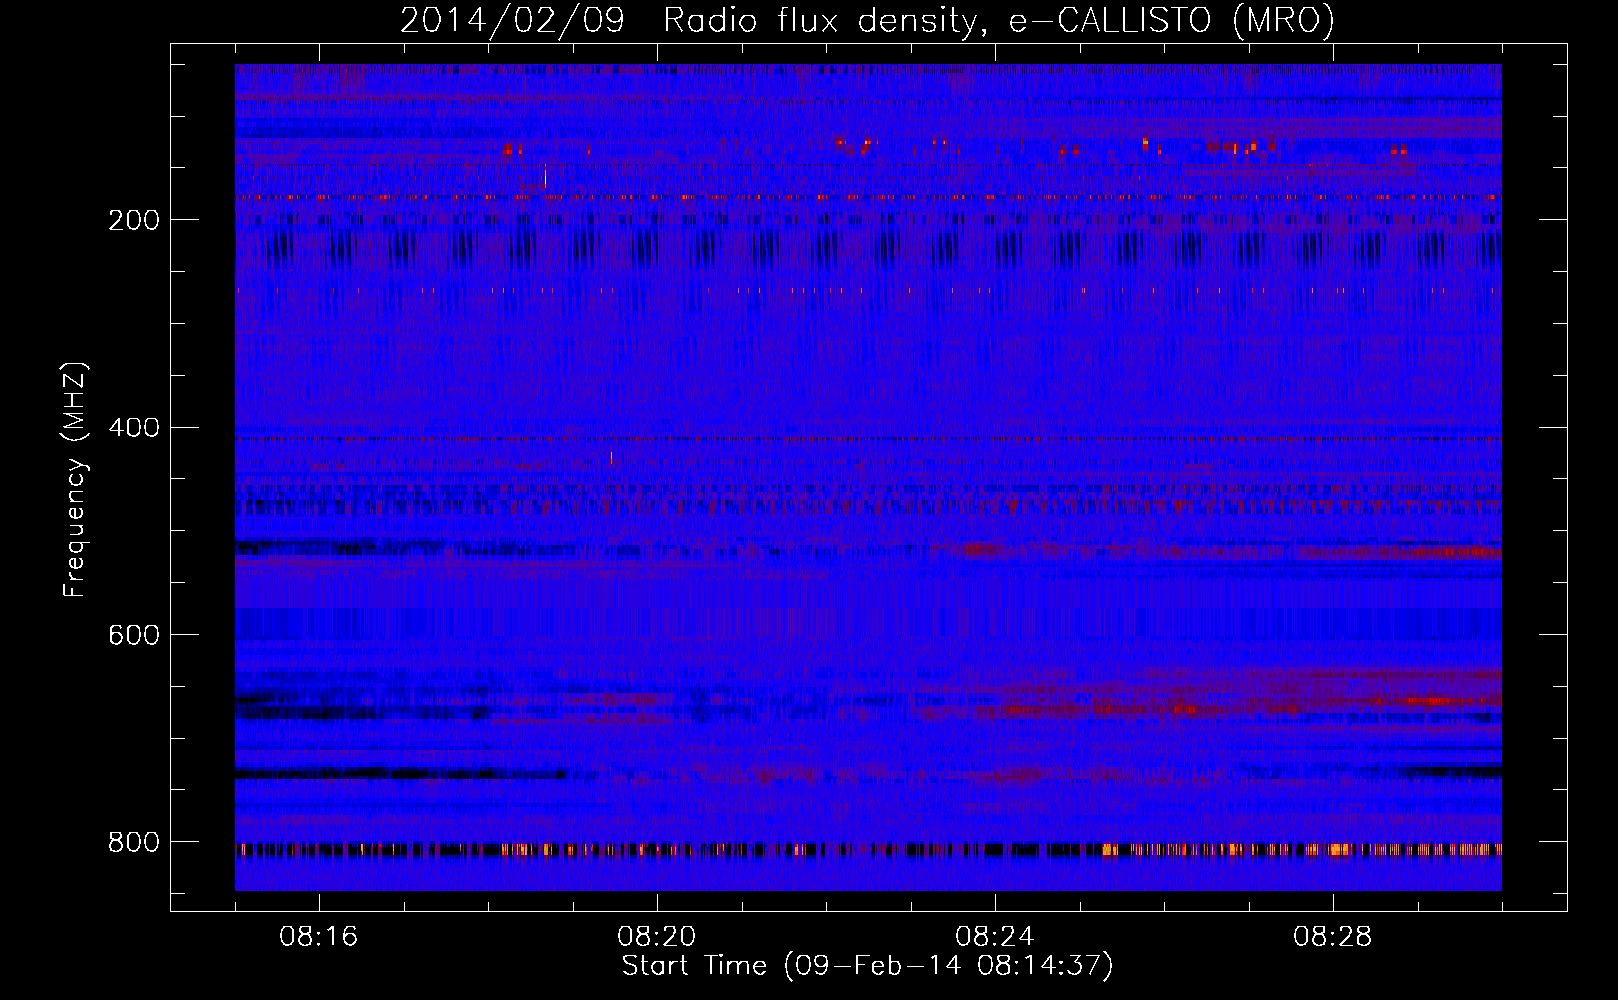This screenshot has height=1000, width=1618.
Task: Click the 600 frequency tick label
Action: 134,635
